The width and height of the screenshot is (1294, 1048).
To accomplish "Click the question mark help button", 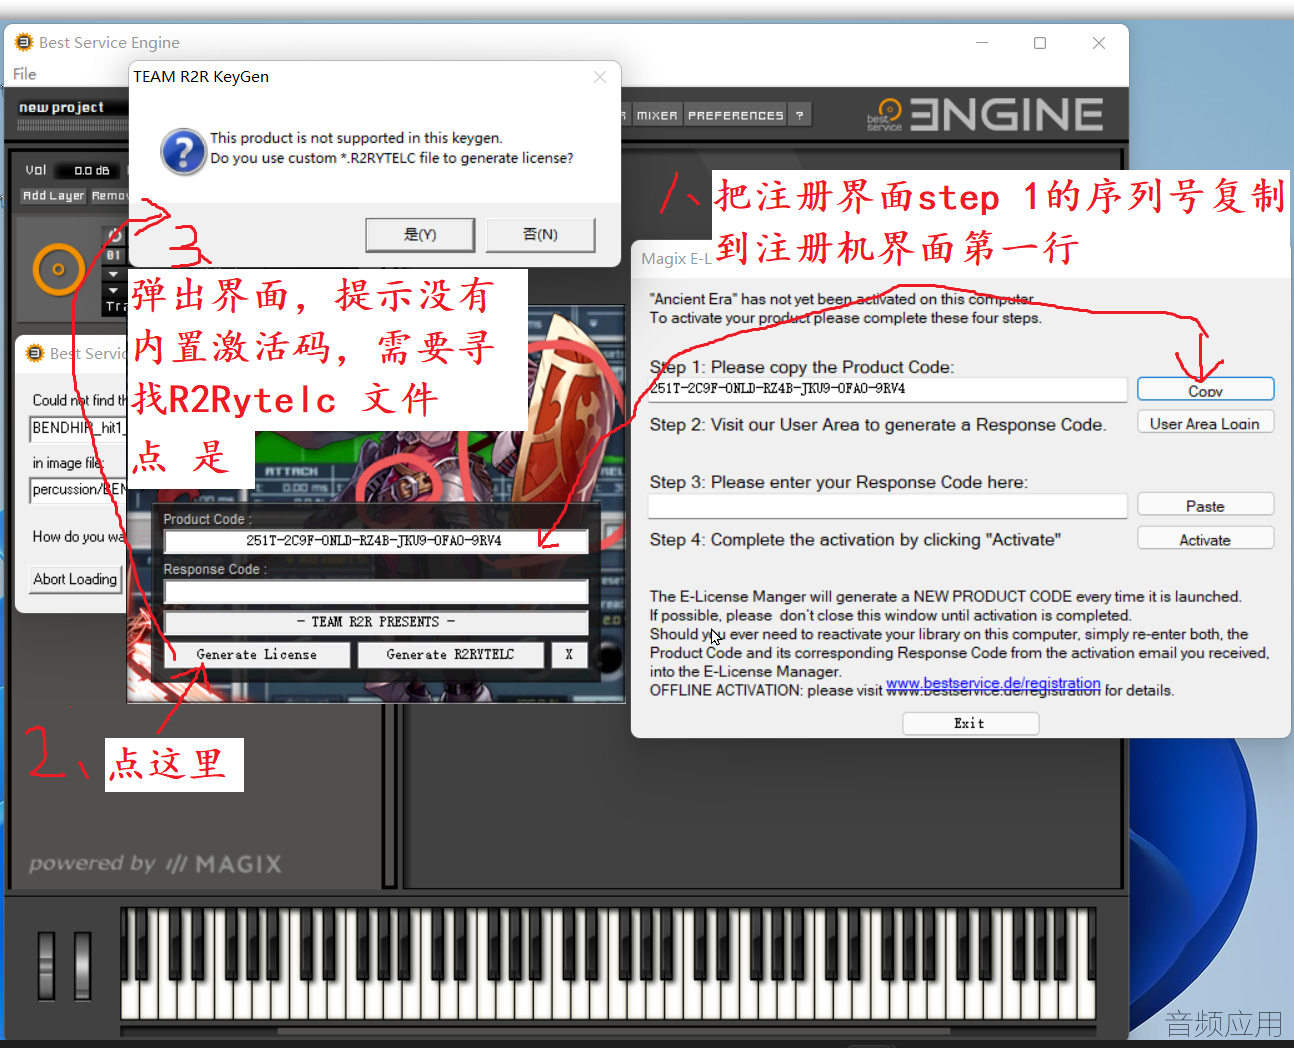I will click(799, 115).
